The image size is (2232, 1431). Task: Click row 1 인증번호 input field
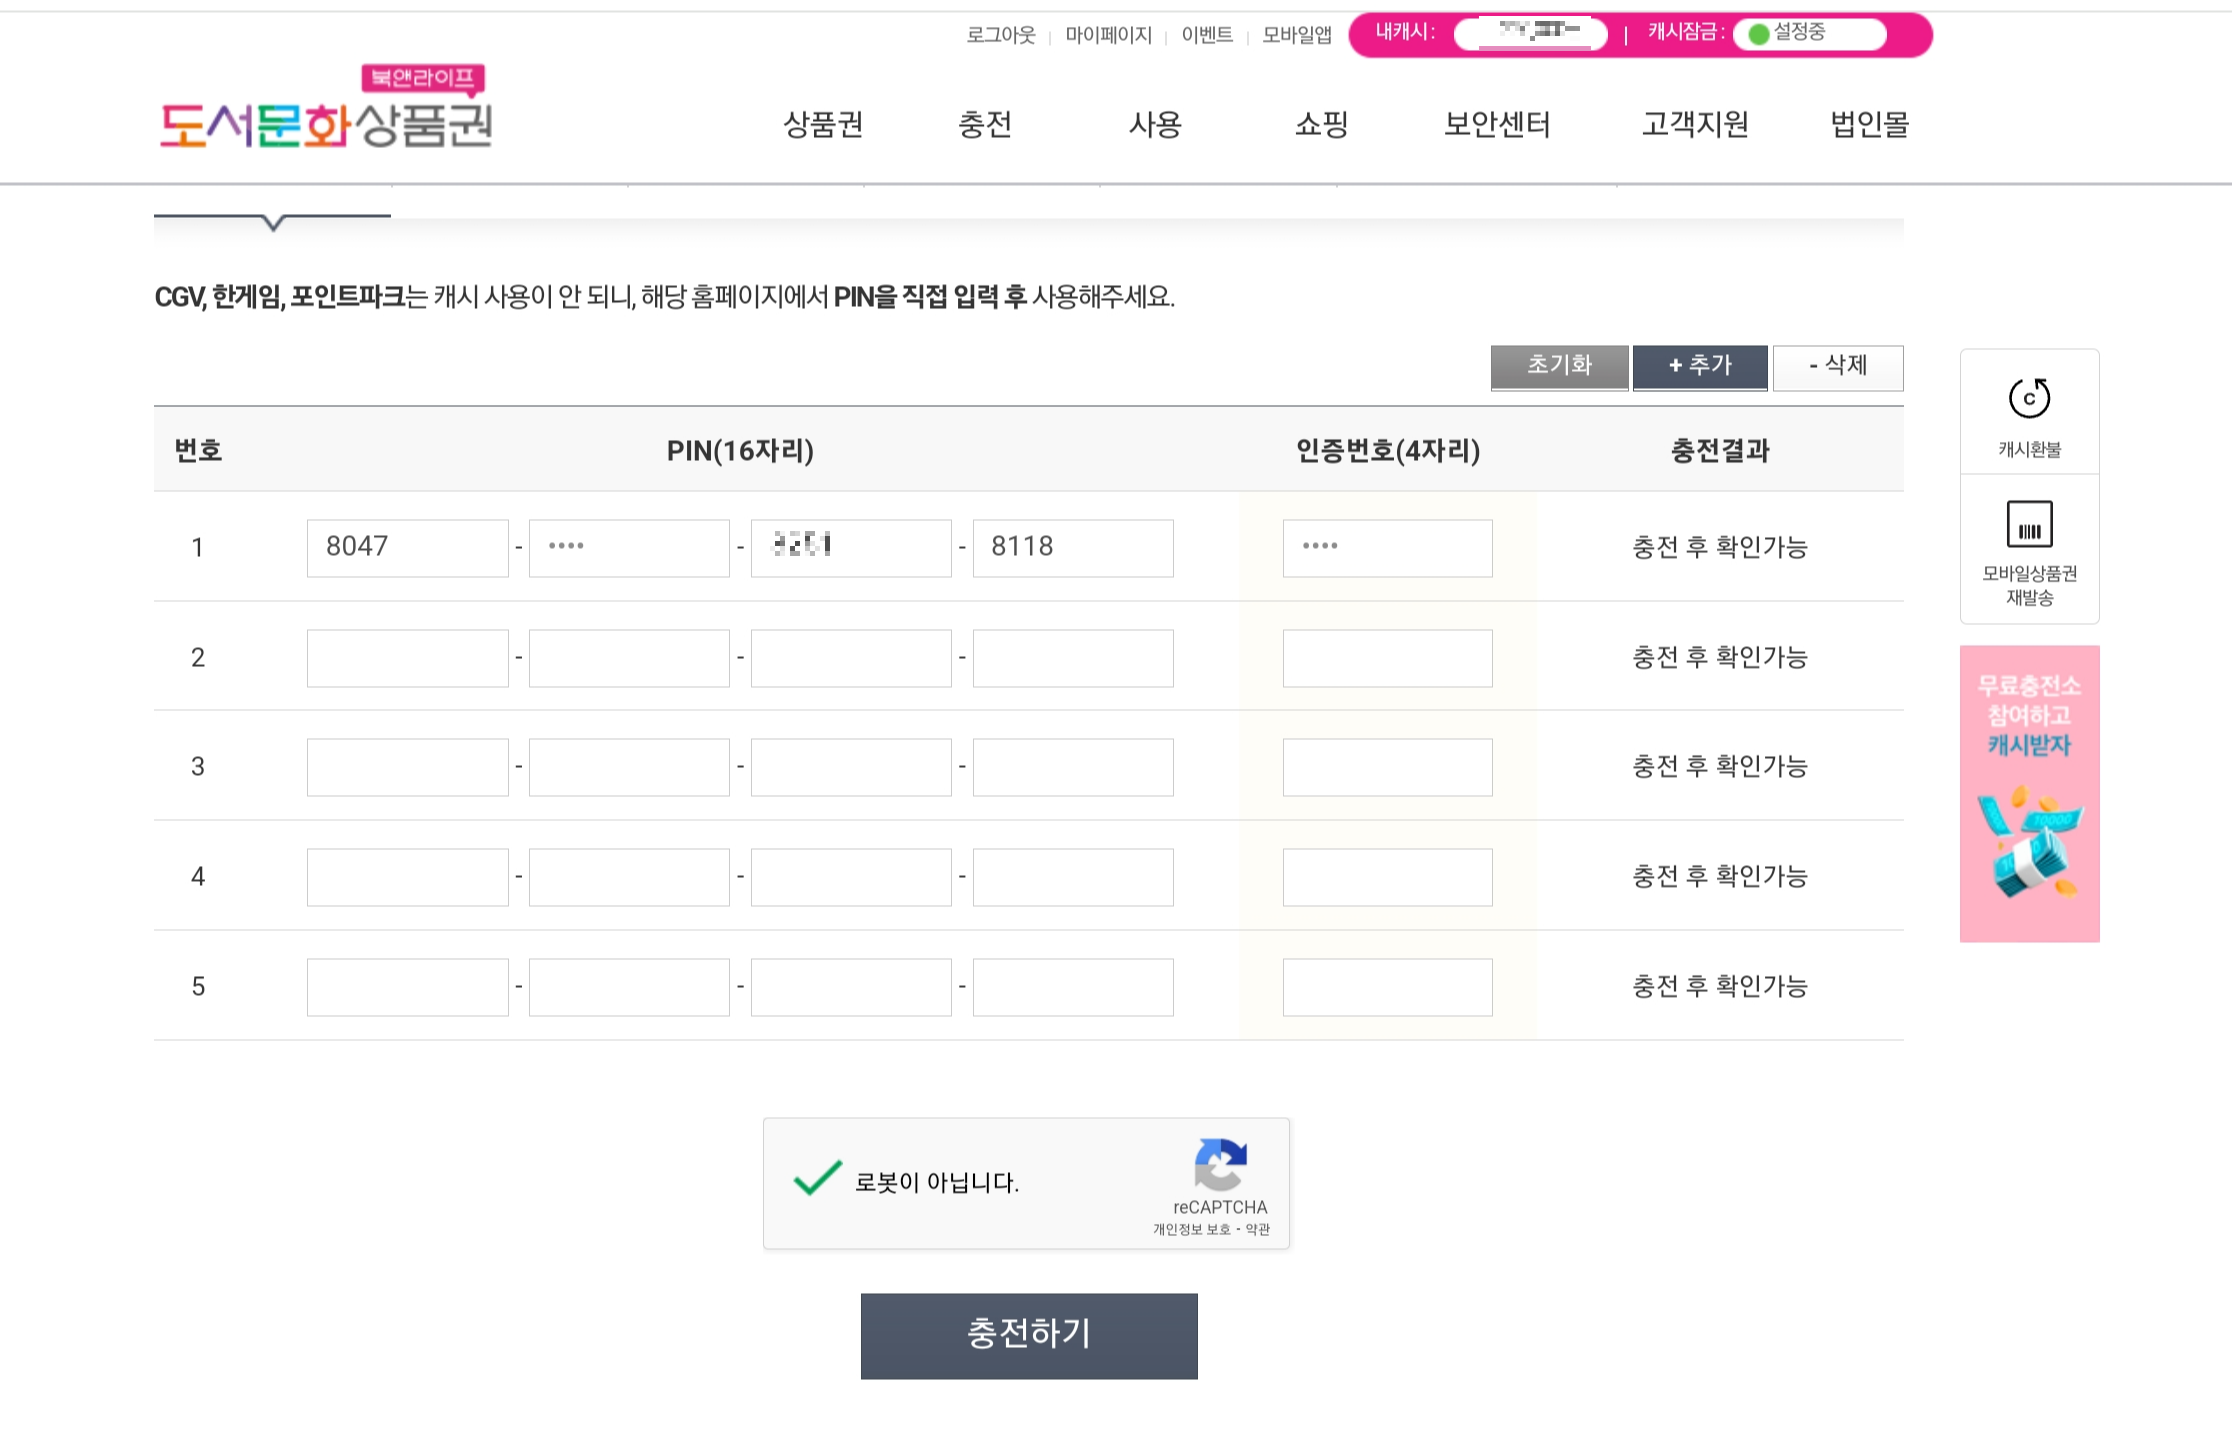[x=1387, y=548]
